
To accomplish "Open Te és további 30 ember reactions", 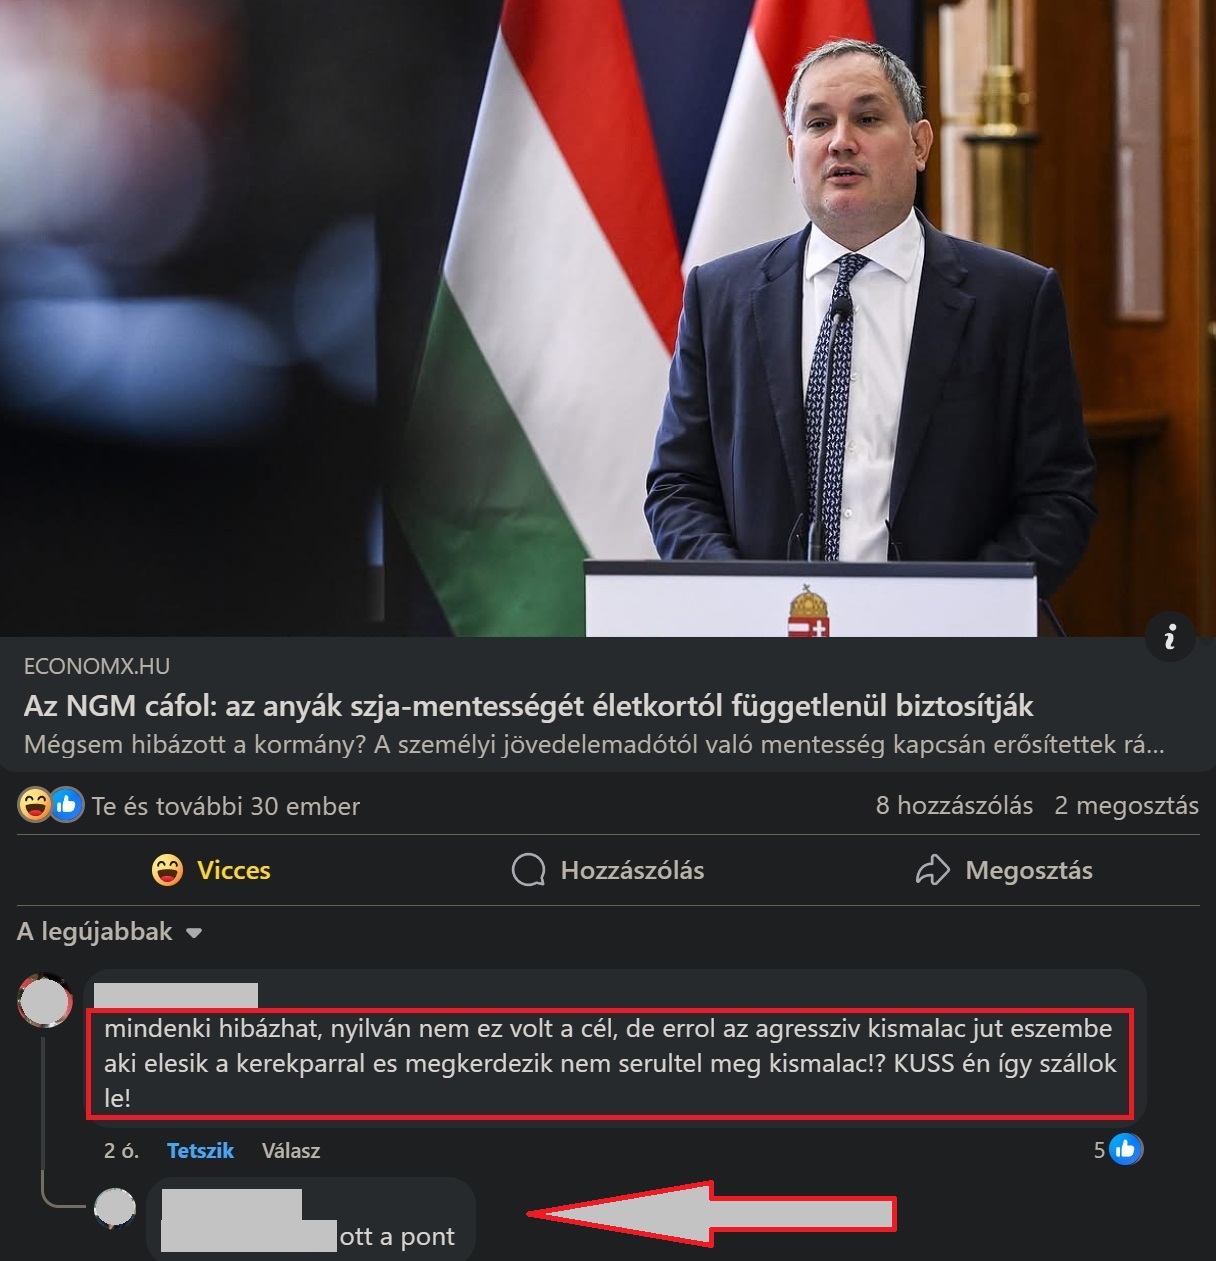I will [x=226, y=806].
